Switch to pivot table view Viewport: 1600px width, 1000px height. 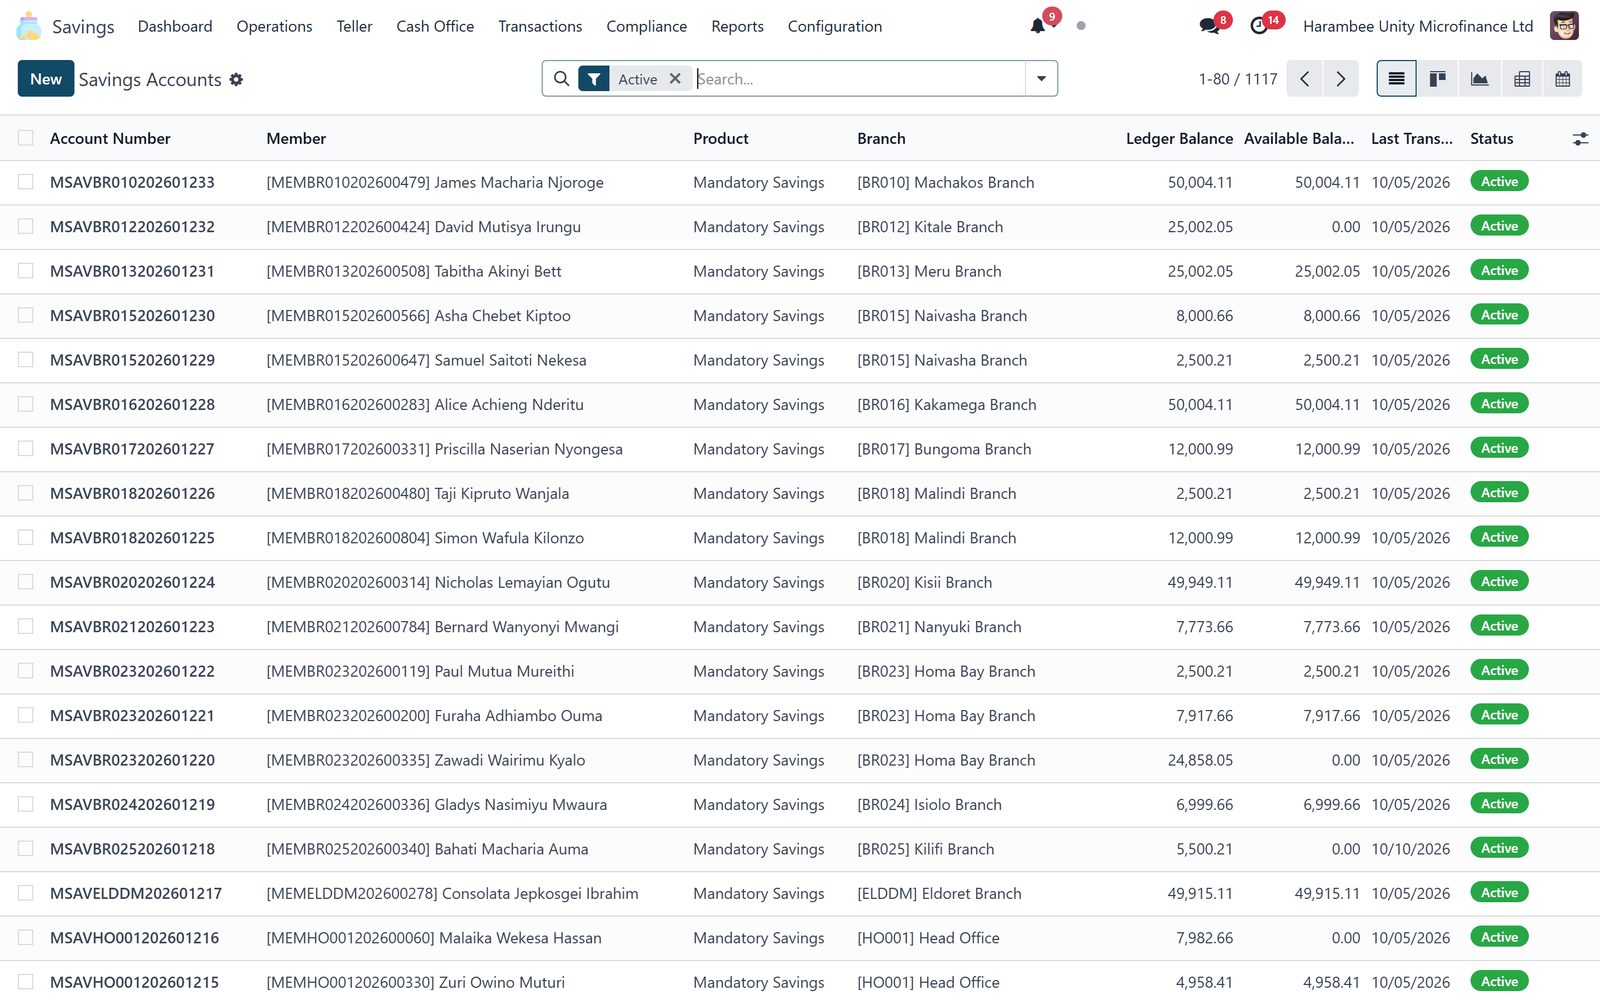coord(1522,79)
